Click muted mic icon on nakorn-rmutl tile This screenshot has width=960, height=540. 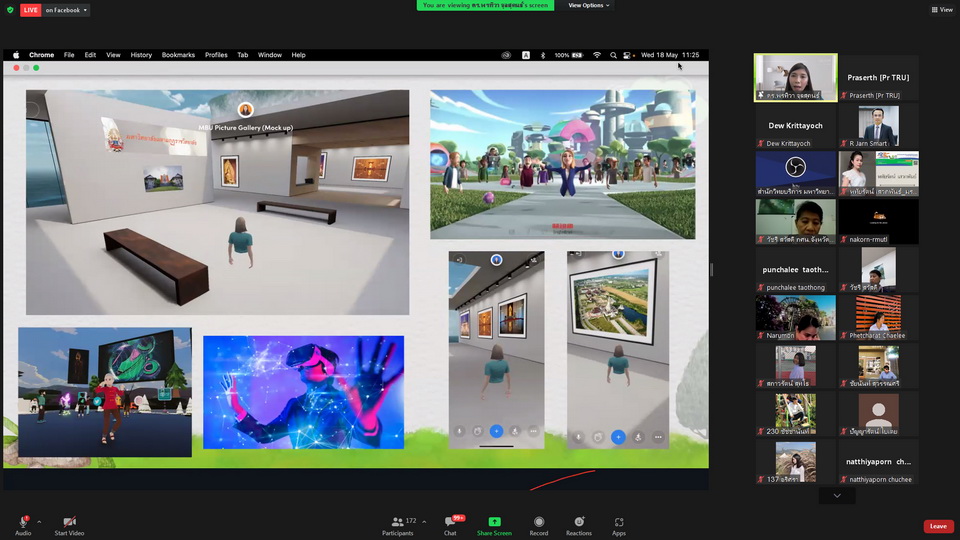tap(844, 239)
